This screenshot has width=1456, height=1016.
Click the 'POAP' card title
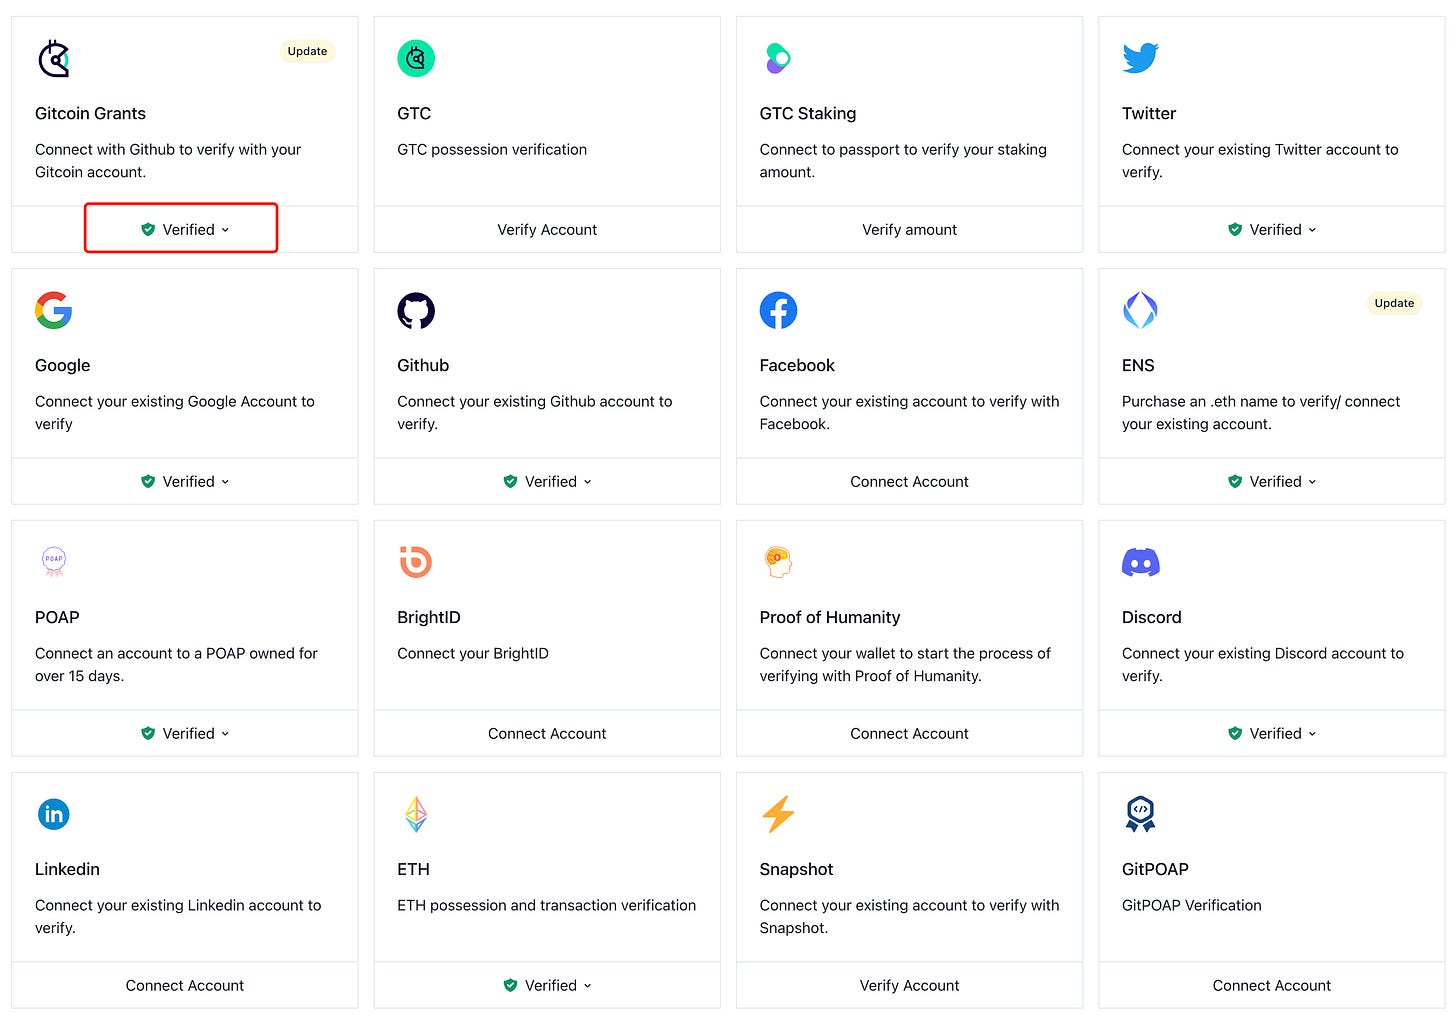(x=57, y=617)
